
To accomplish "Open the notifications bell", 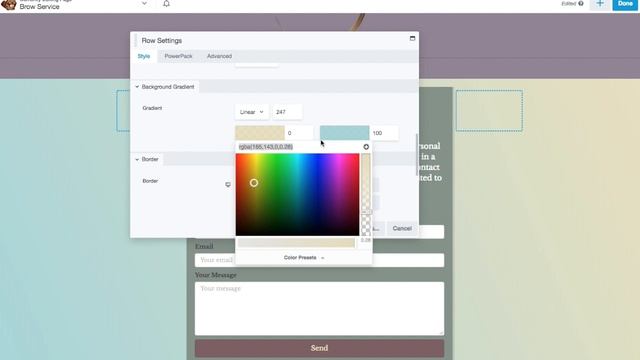I will click(x=166, y=4).
